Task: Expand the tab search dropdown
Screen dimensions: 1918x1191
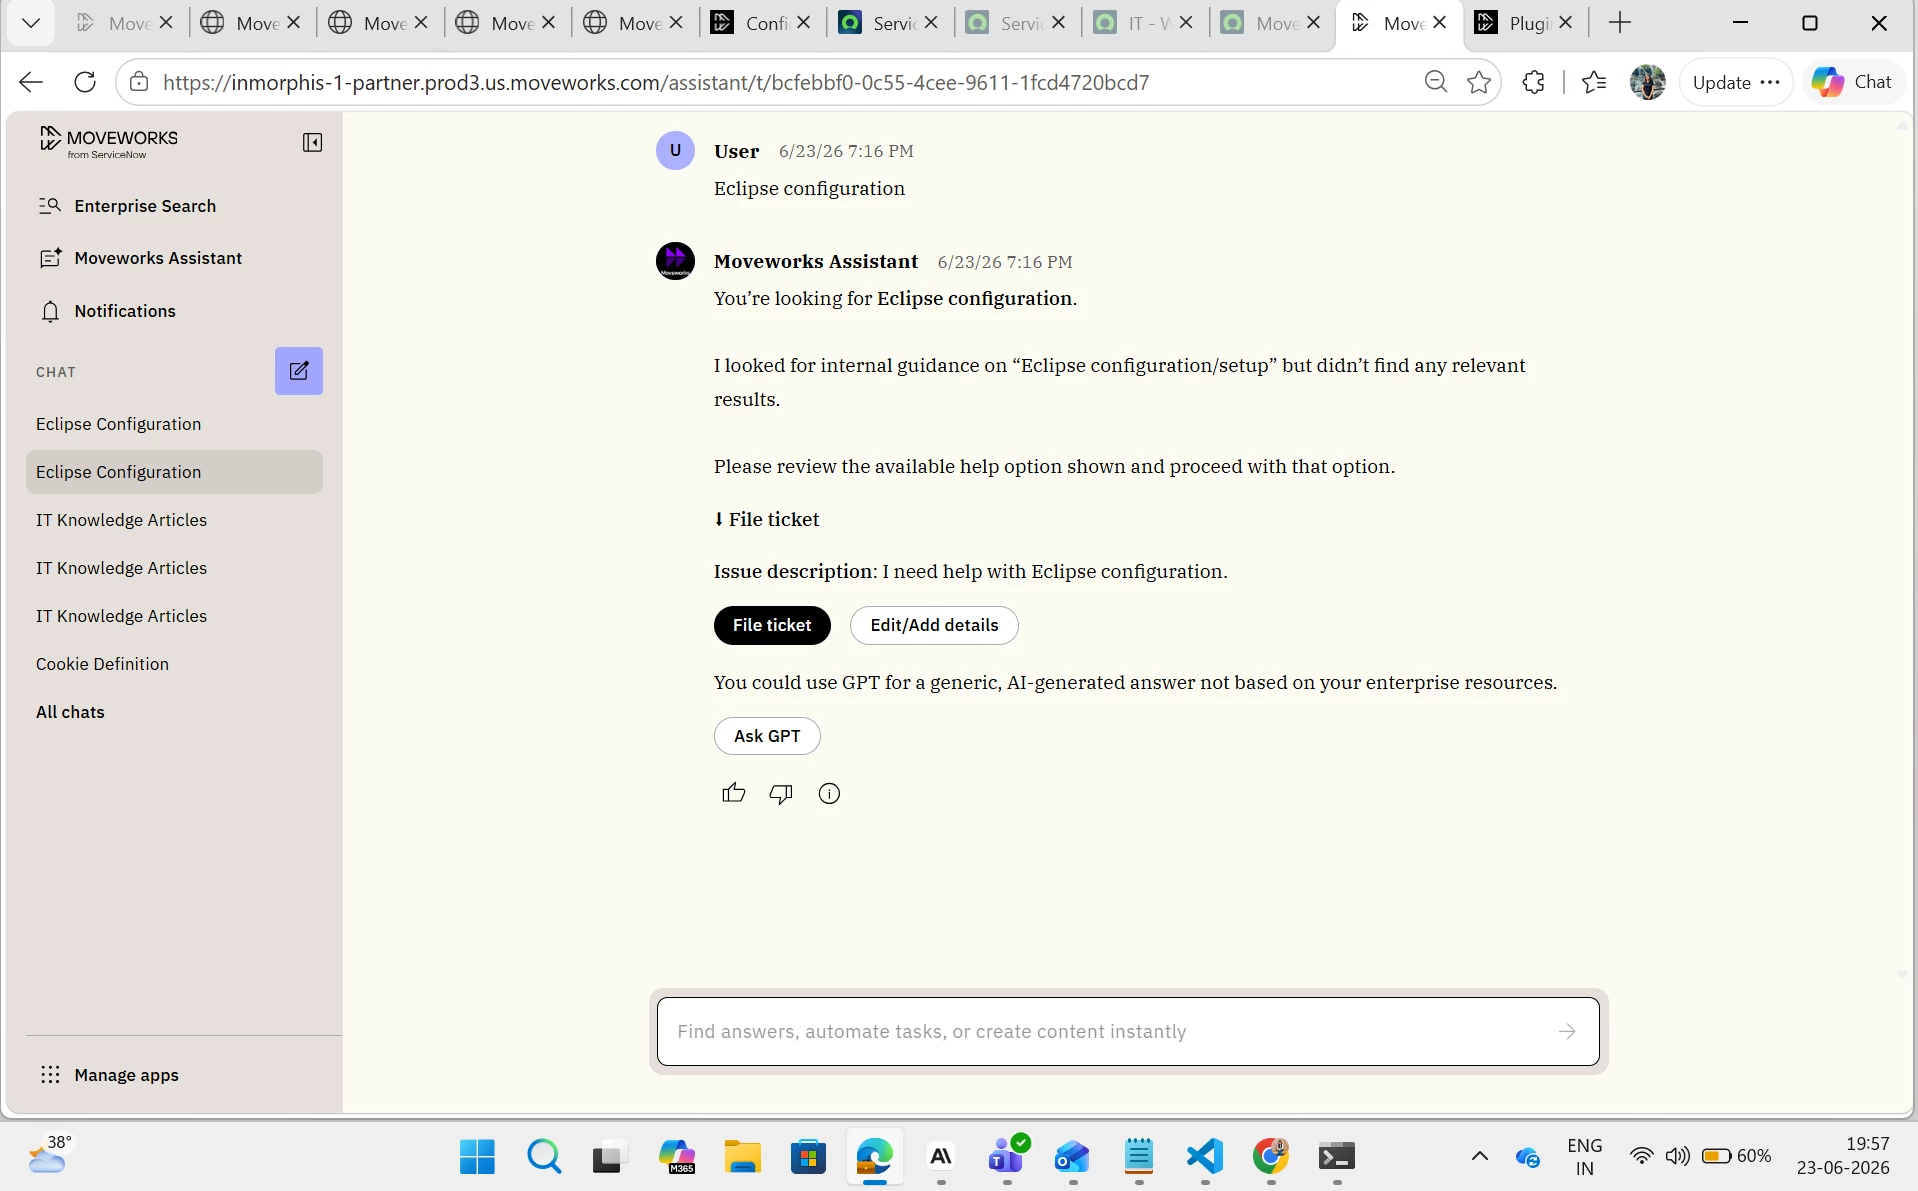Action: point(31,23)
